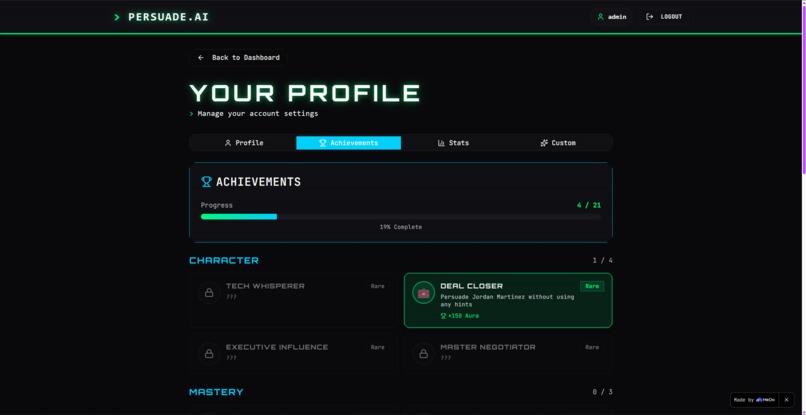The image size is (806, 415).
Task: Click the trophy icon beside +150 Aura
Action: click(x=443, y=316)
